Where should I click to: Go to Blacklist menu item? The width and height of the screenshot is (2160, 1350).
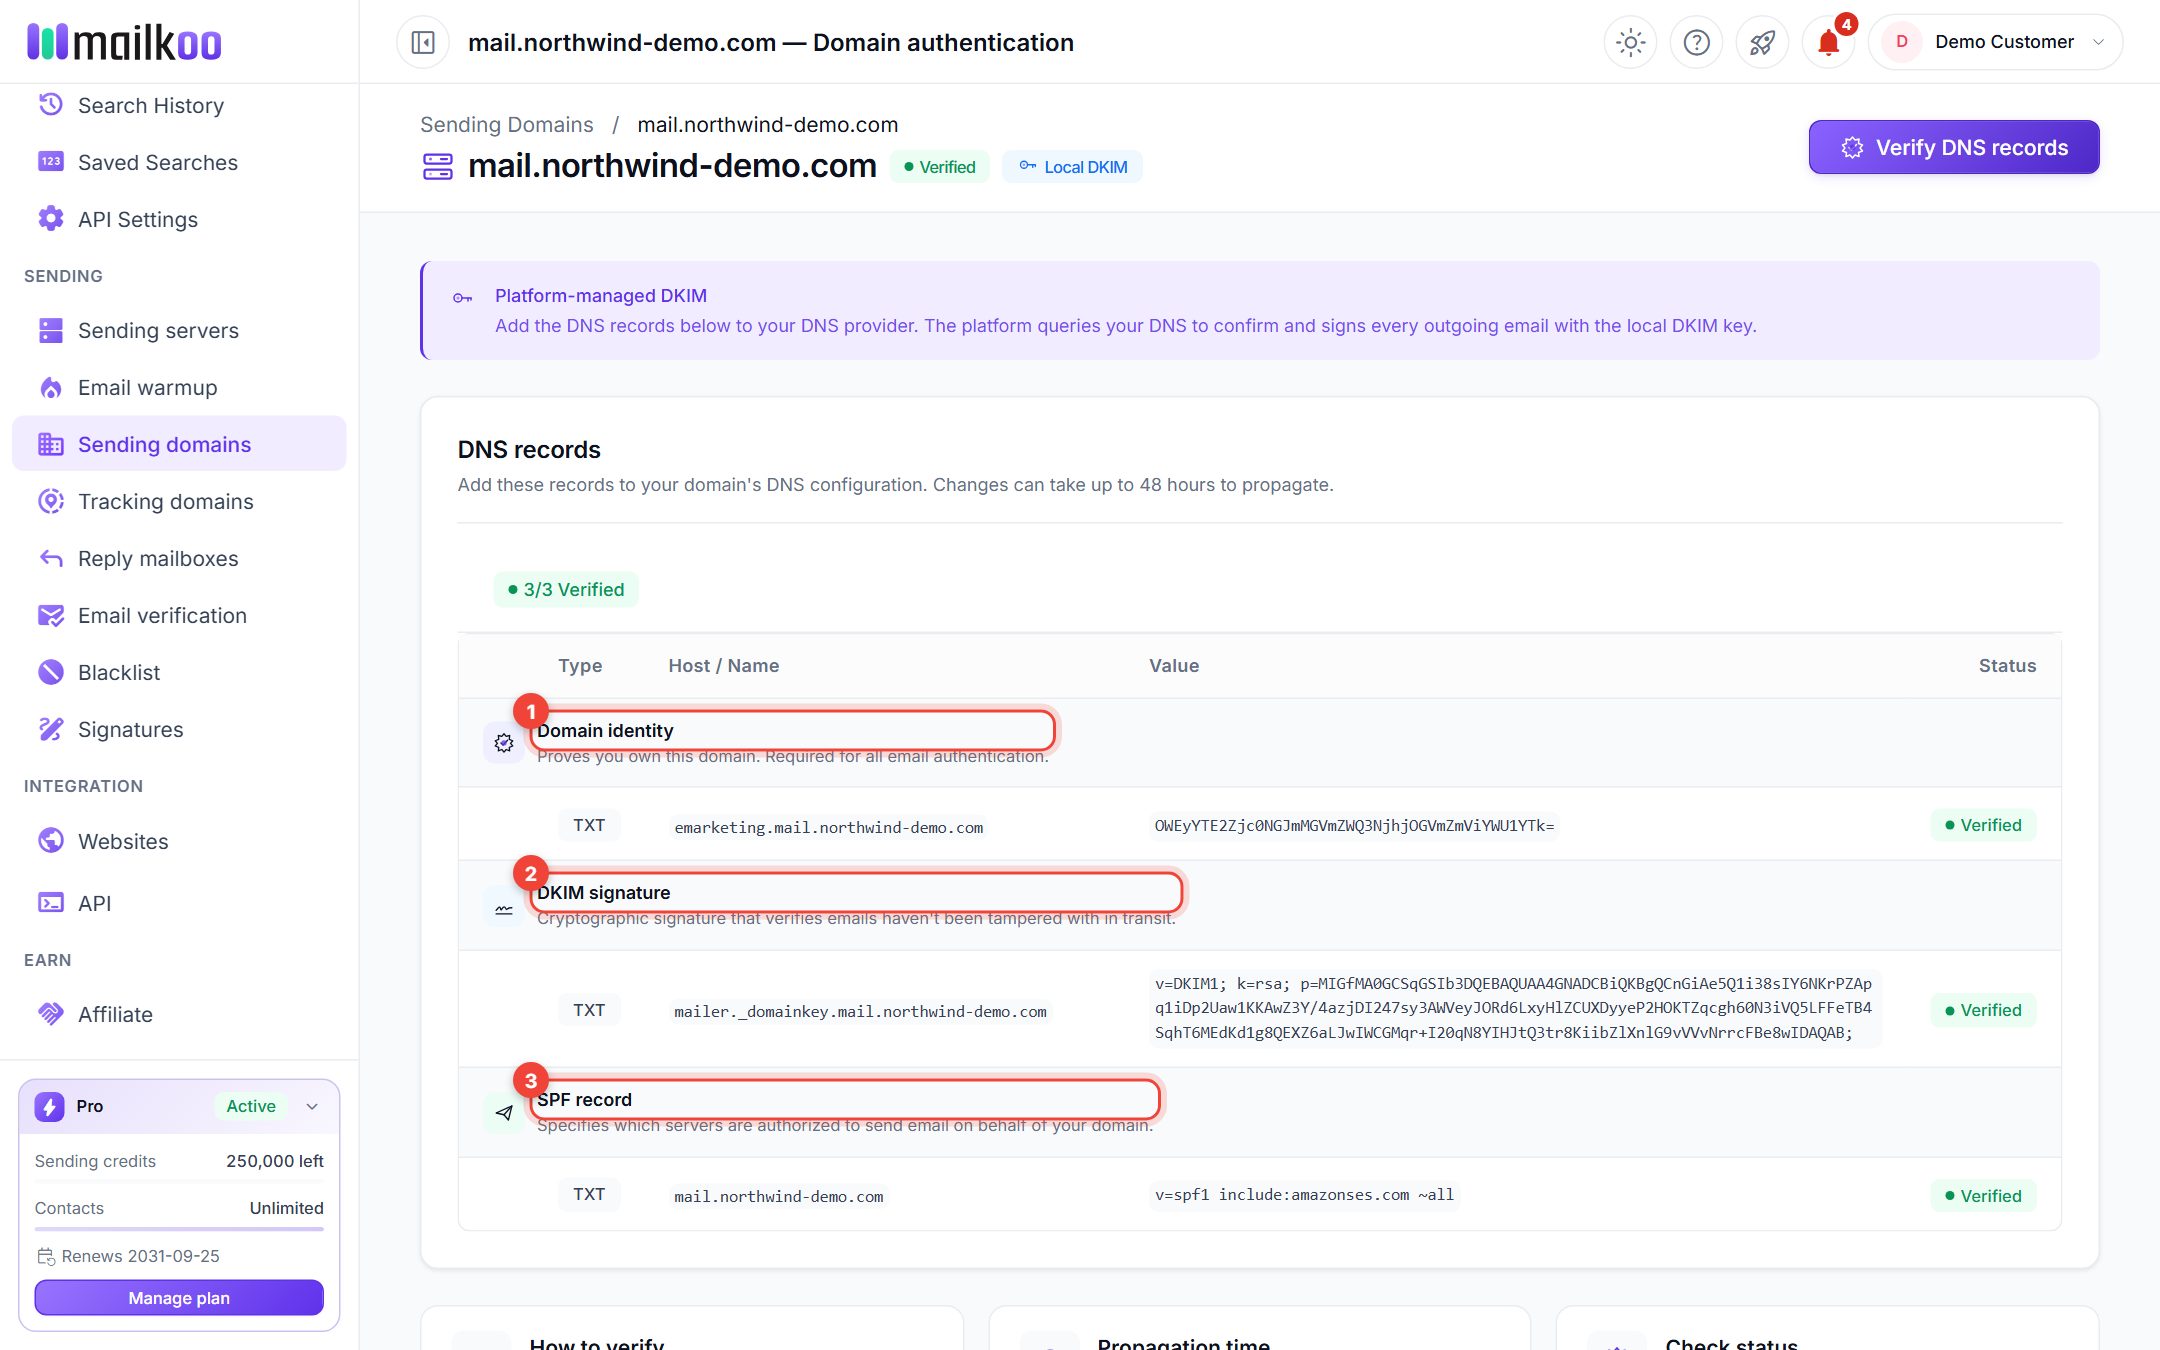[179, 672]
